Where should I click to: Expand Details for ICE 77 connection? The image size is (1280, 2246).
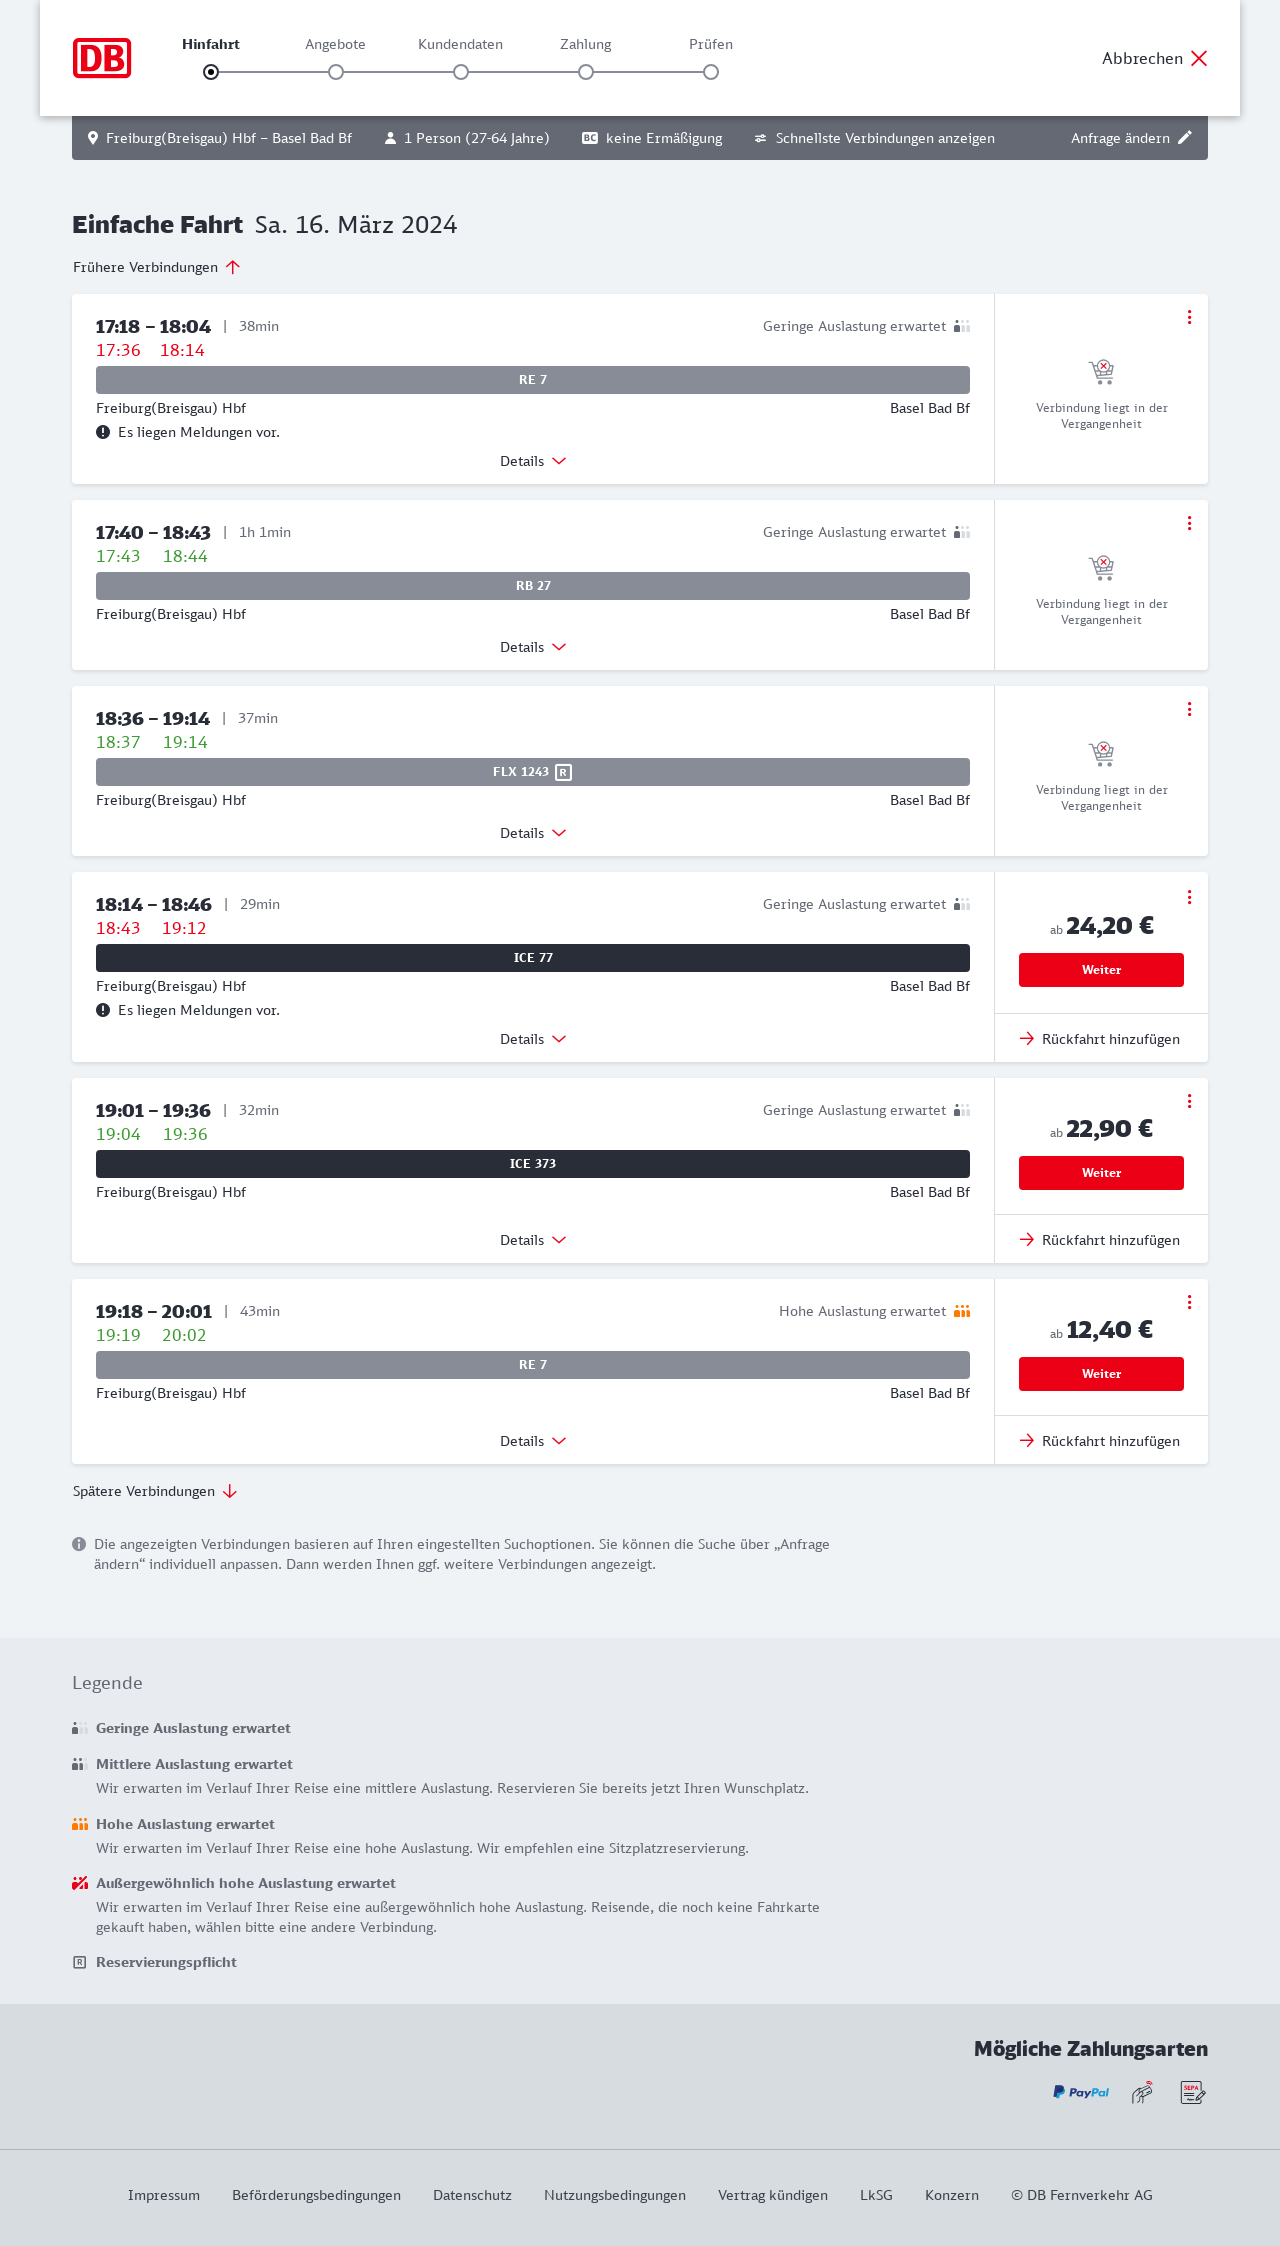click(533, 1039)
